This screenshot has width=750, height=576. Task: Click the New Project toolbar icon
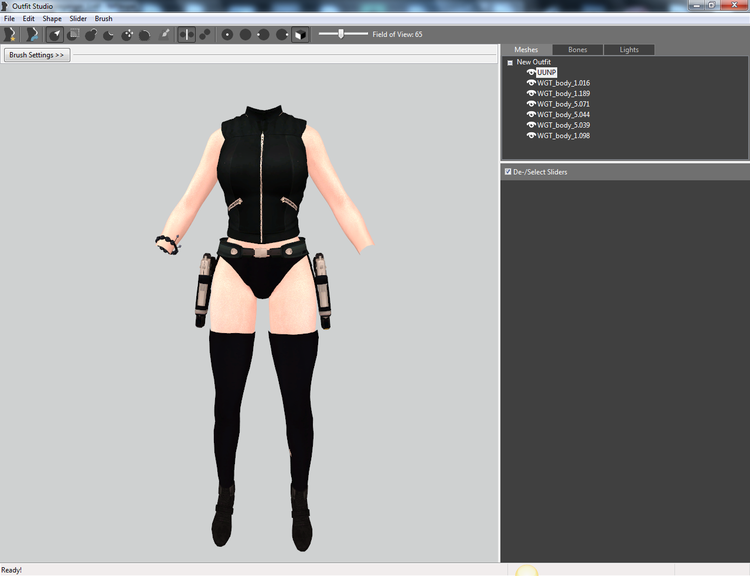coord(10,34)
